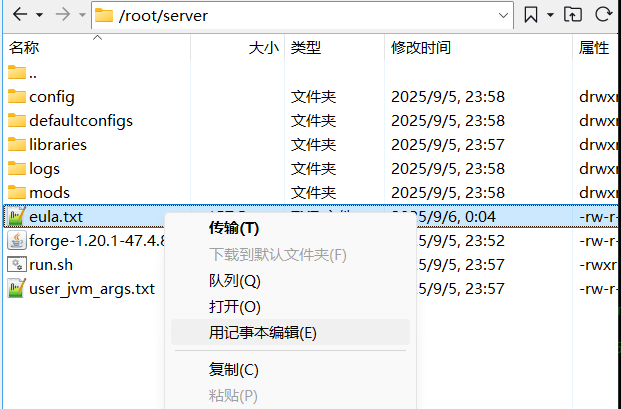Open the back history dropdown arrow

39,15
